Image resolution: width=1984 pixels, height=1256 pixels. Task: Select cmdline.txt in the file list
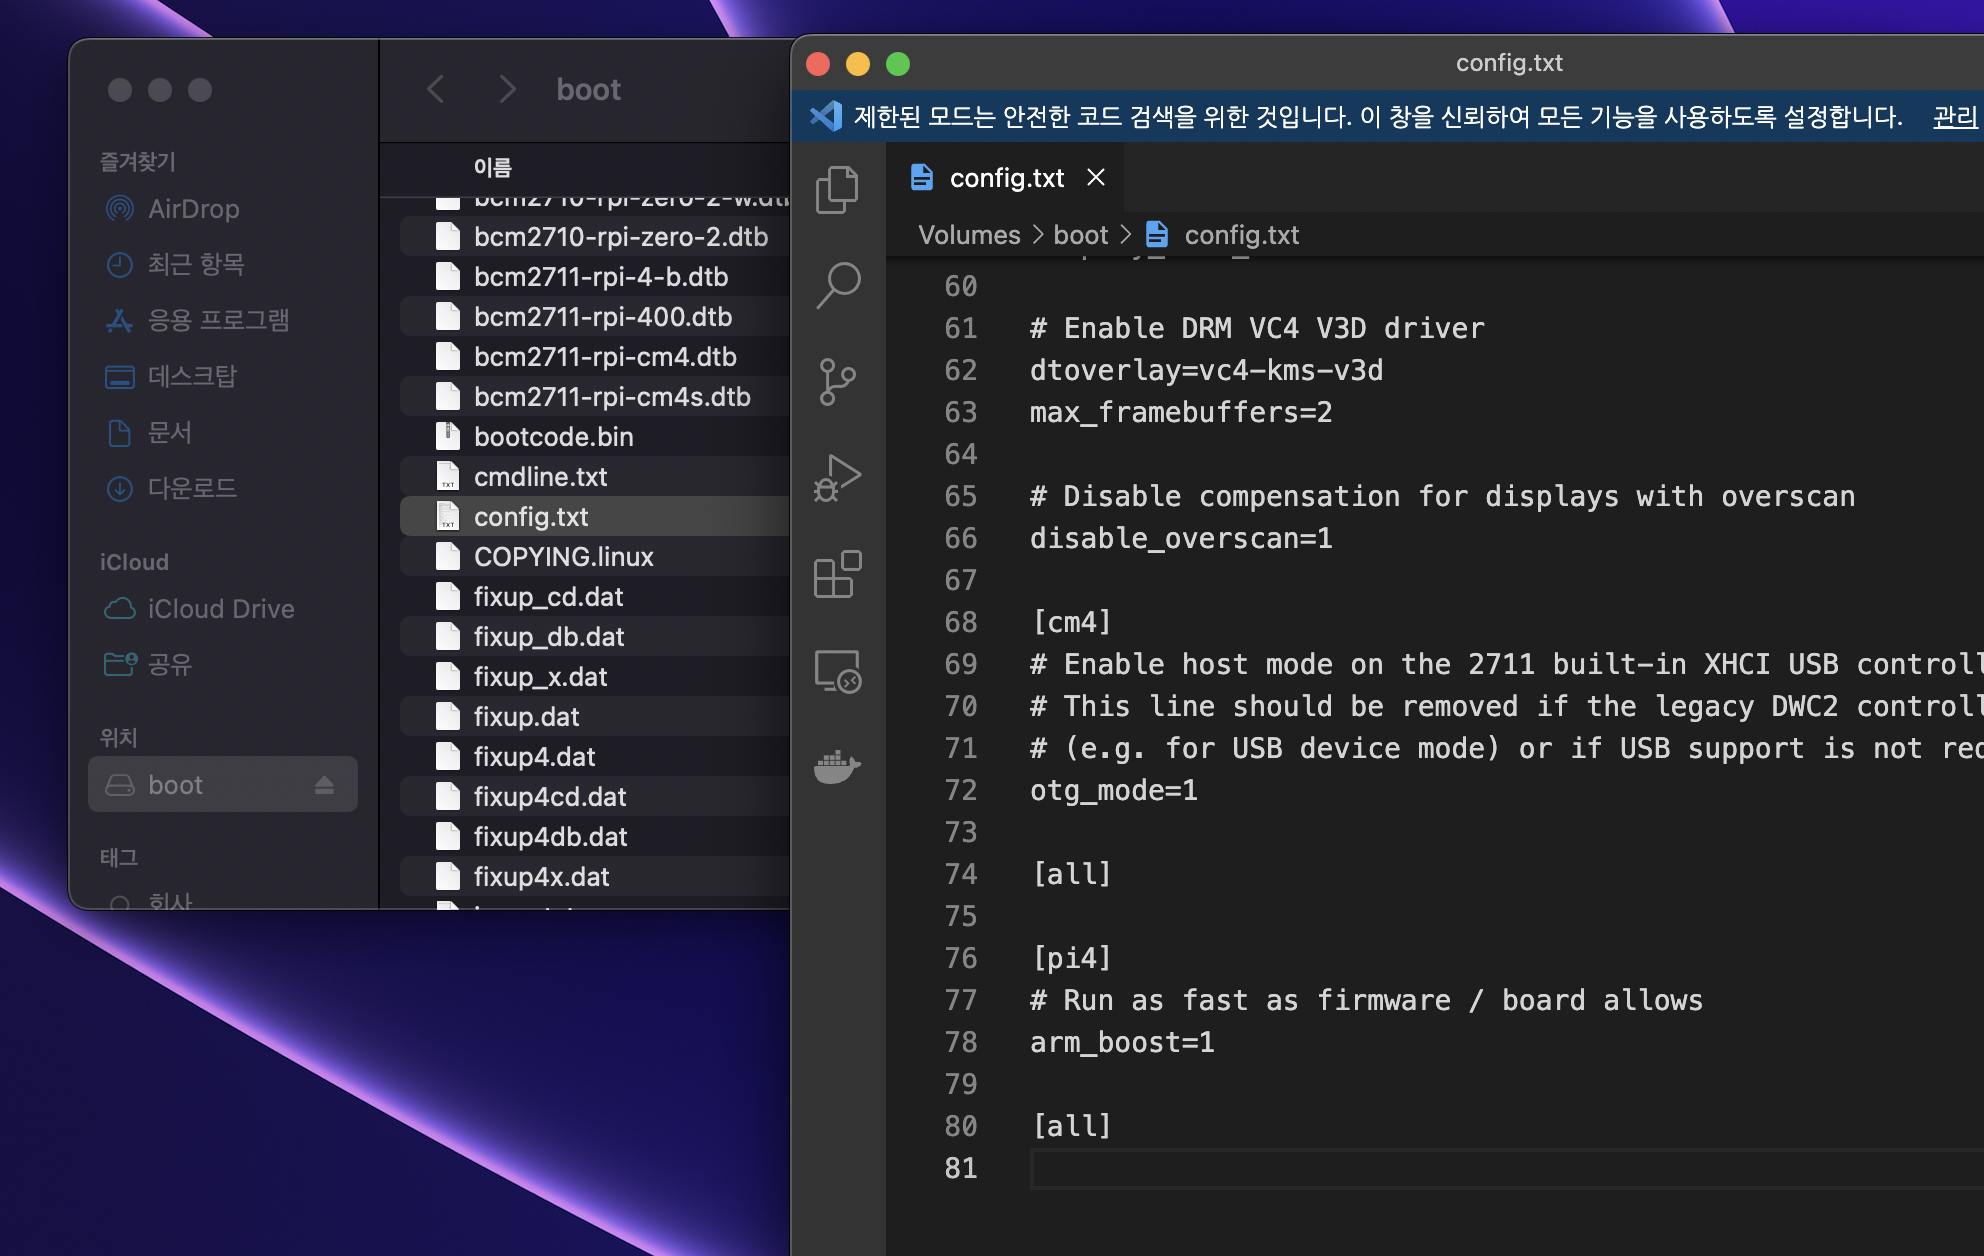tap(540, 477)
